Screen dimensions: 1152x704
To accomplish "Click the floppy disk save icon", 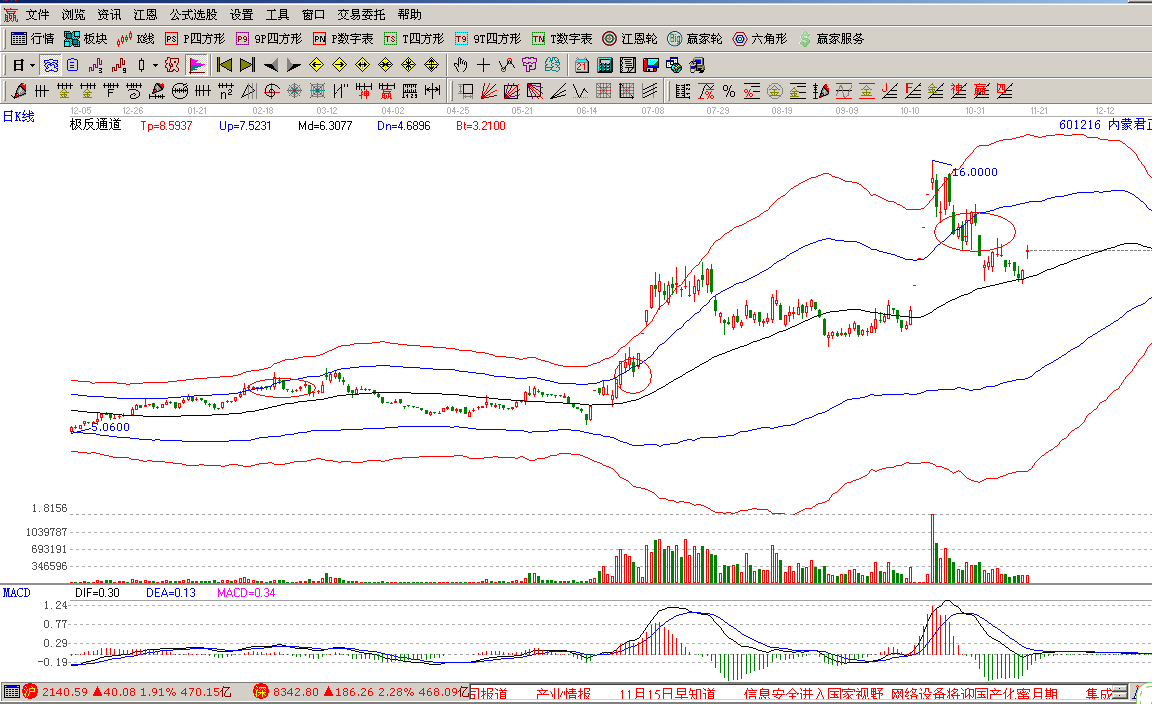I will tap(651, 65).
